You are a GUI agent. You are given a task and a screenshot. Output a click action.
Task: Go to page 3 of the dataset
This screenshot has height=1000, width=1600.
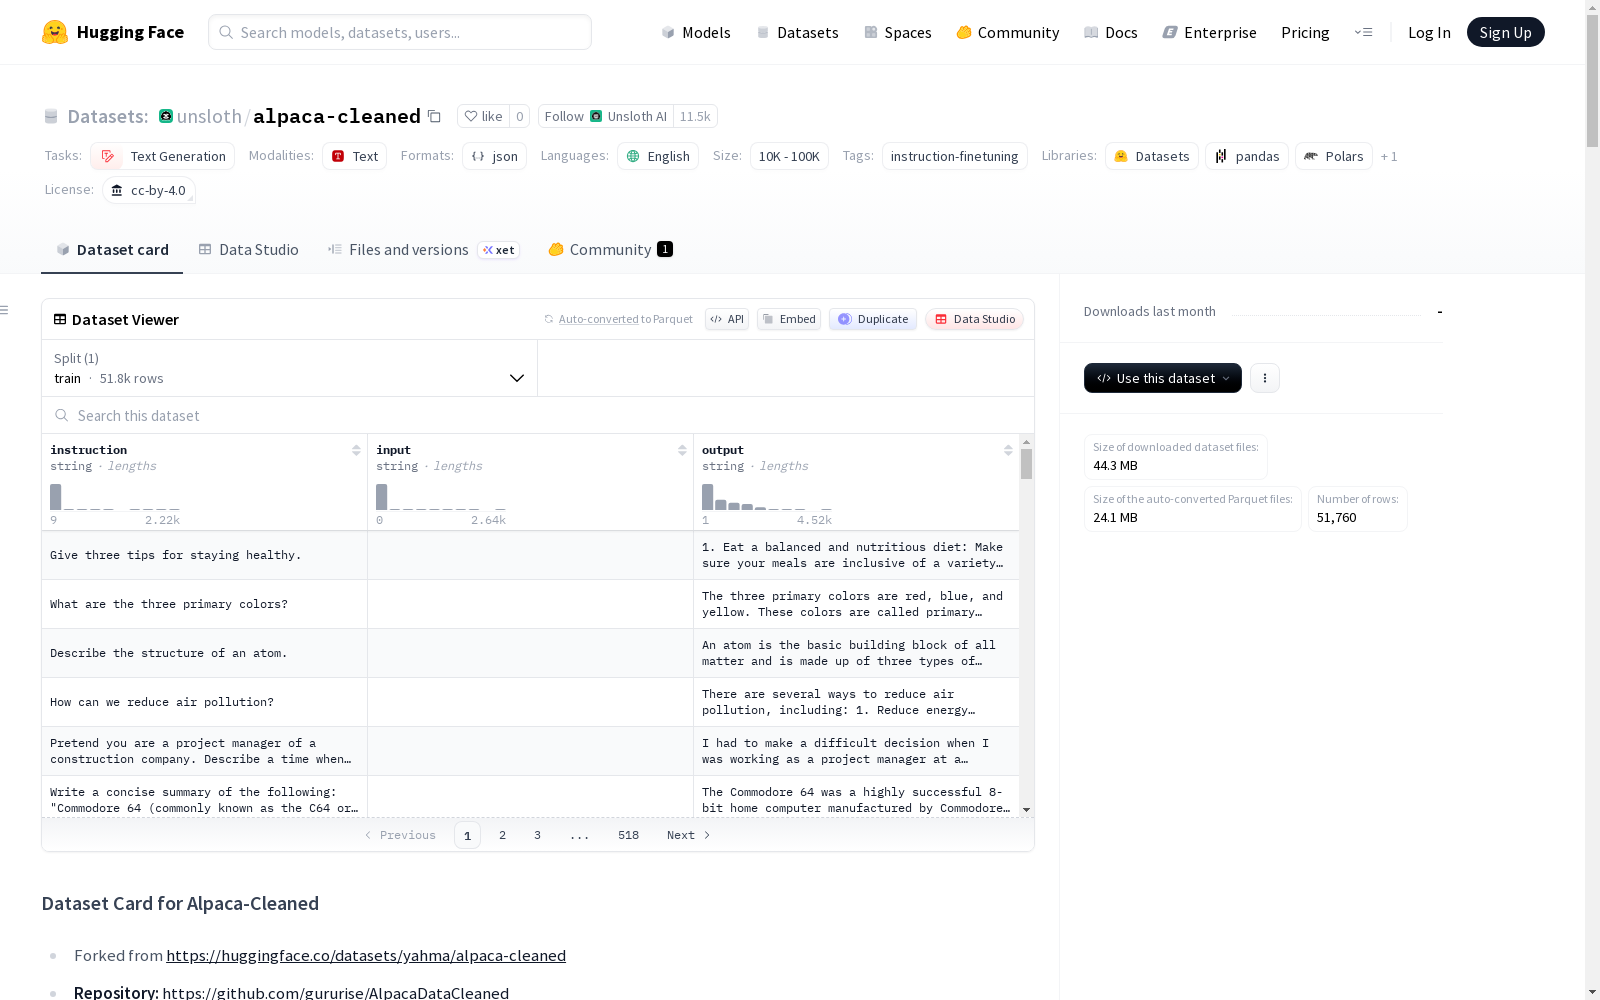(x=537, y=835)
